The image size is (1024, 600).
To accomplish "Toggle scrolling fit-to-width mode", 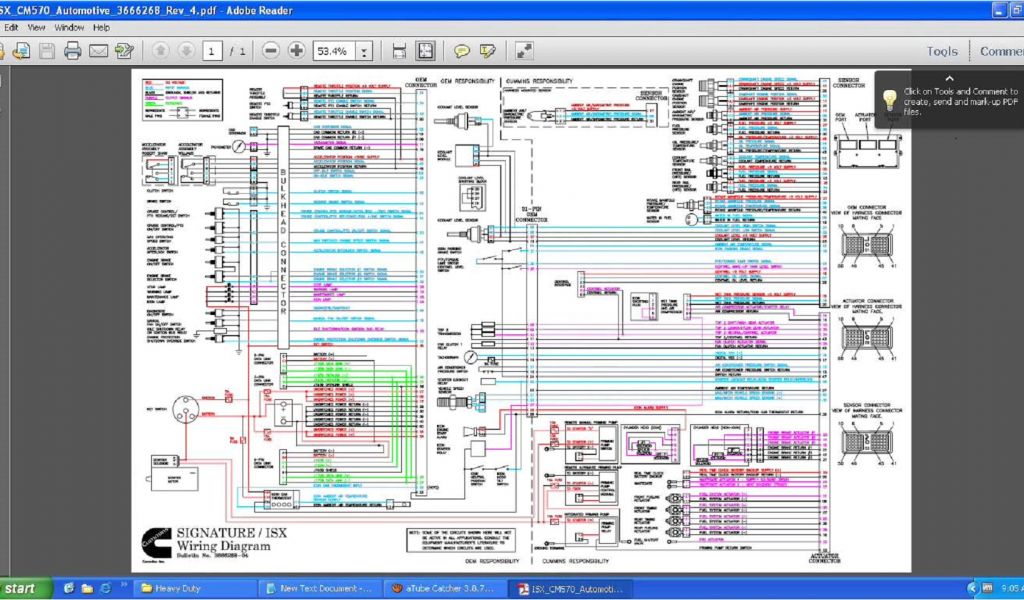I will 399,51.
